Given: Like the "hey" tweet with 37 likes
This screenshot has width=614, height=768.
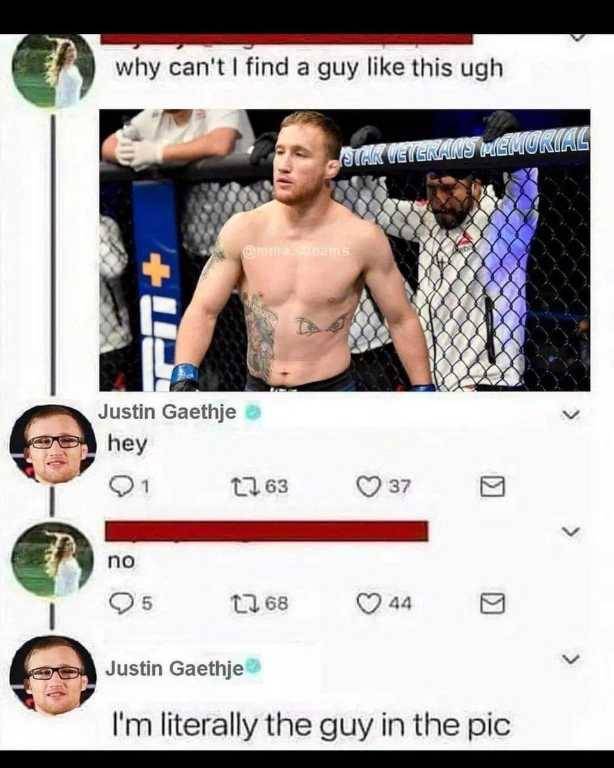Looking at the screenshot, I should (x=368, y=486).
